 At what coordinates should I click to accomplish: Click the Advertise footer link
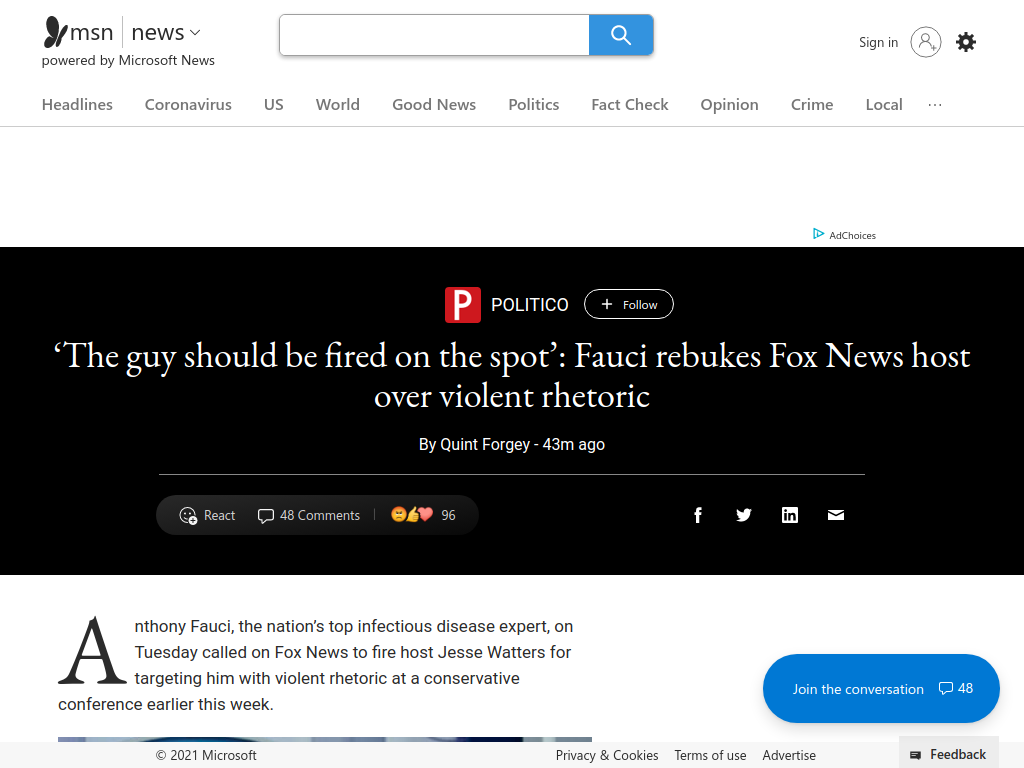789,755
